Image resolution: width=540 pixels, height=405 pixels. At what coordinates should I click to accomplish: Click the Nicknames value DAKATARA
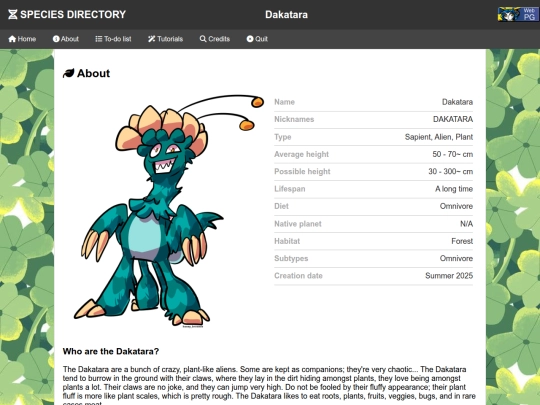(x=453, y=119)
